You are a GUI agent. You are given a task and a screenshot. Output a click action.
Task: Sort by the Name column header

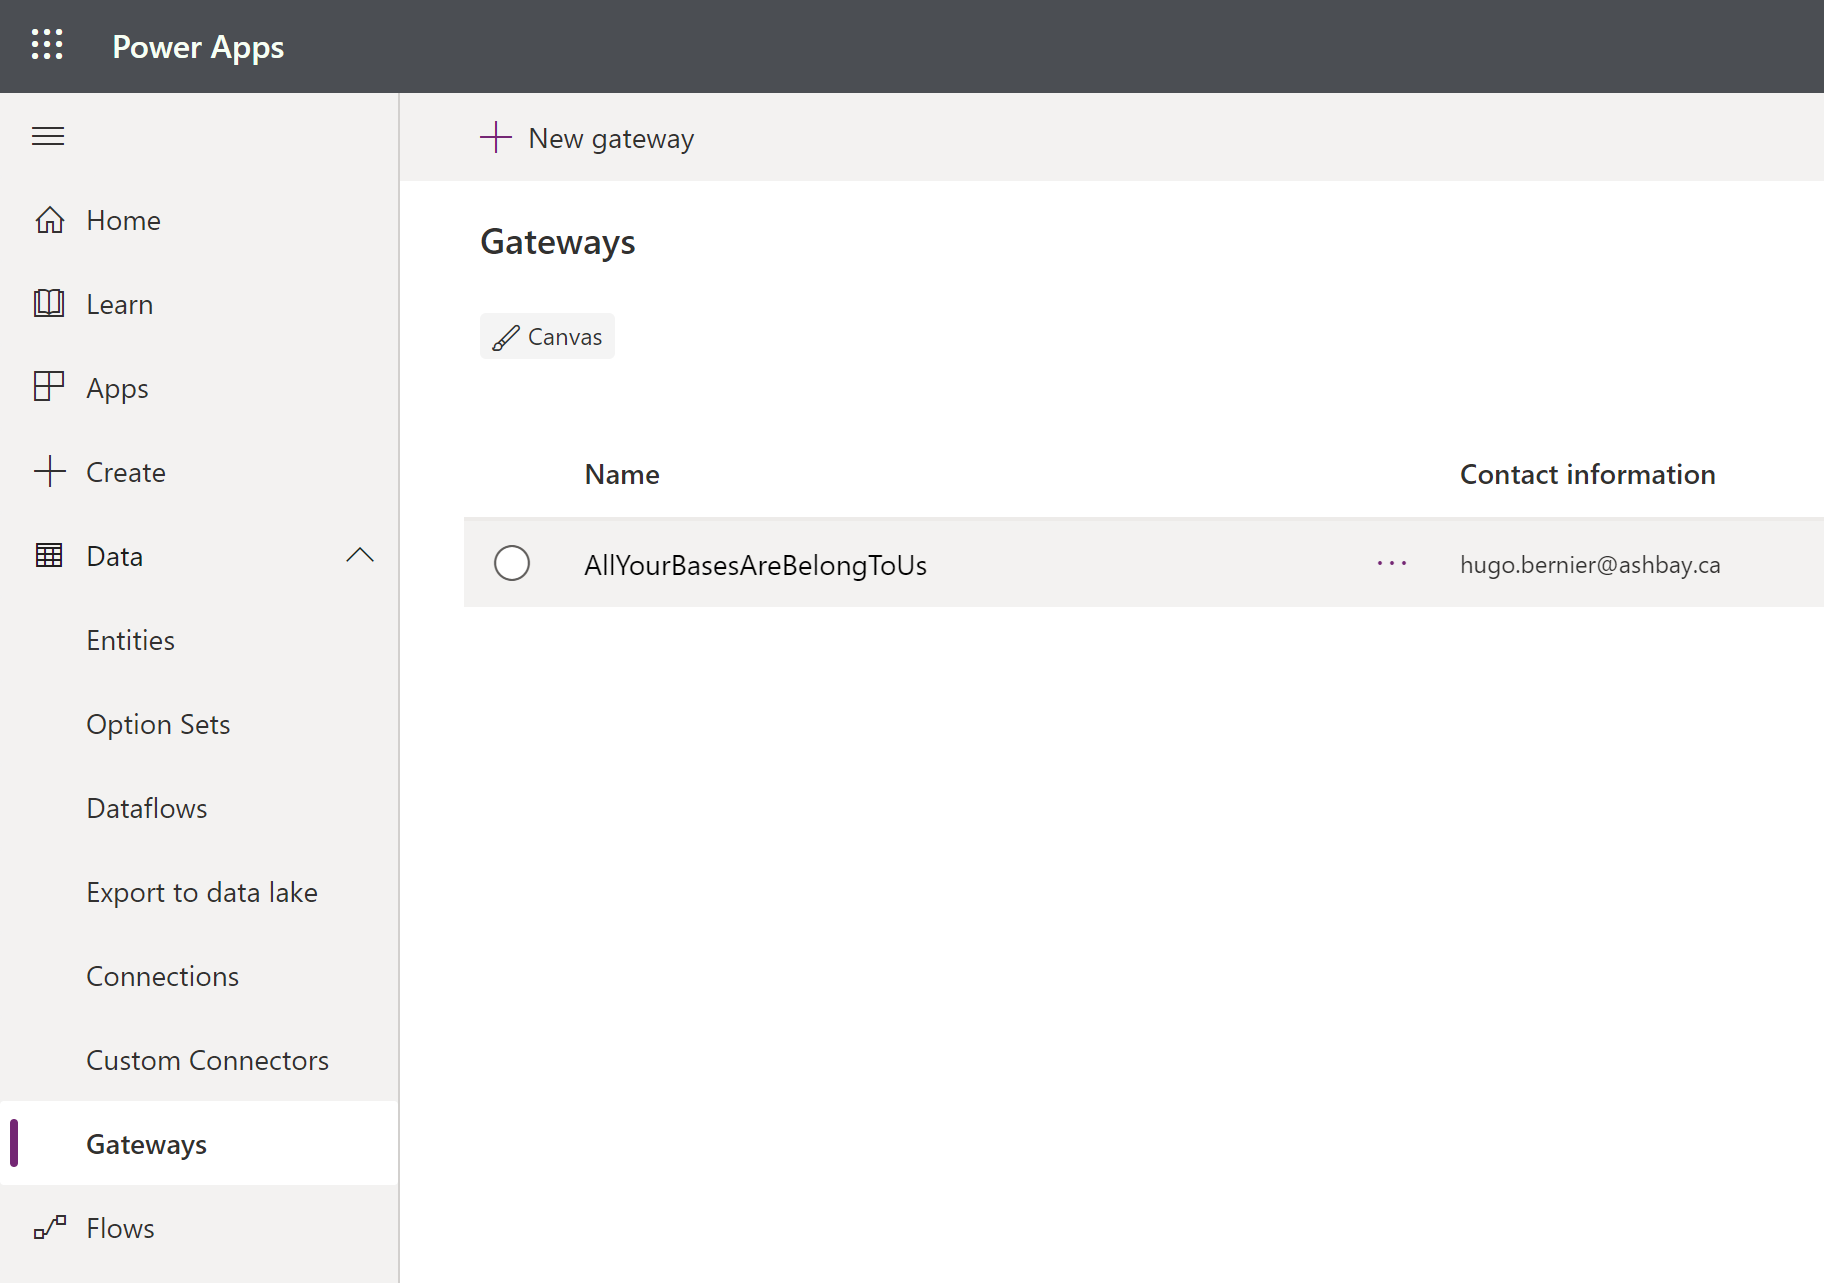pyautogui.click(x=622, y=474)
